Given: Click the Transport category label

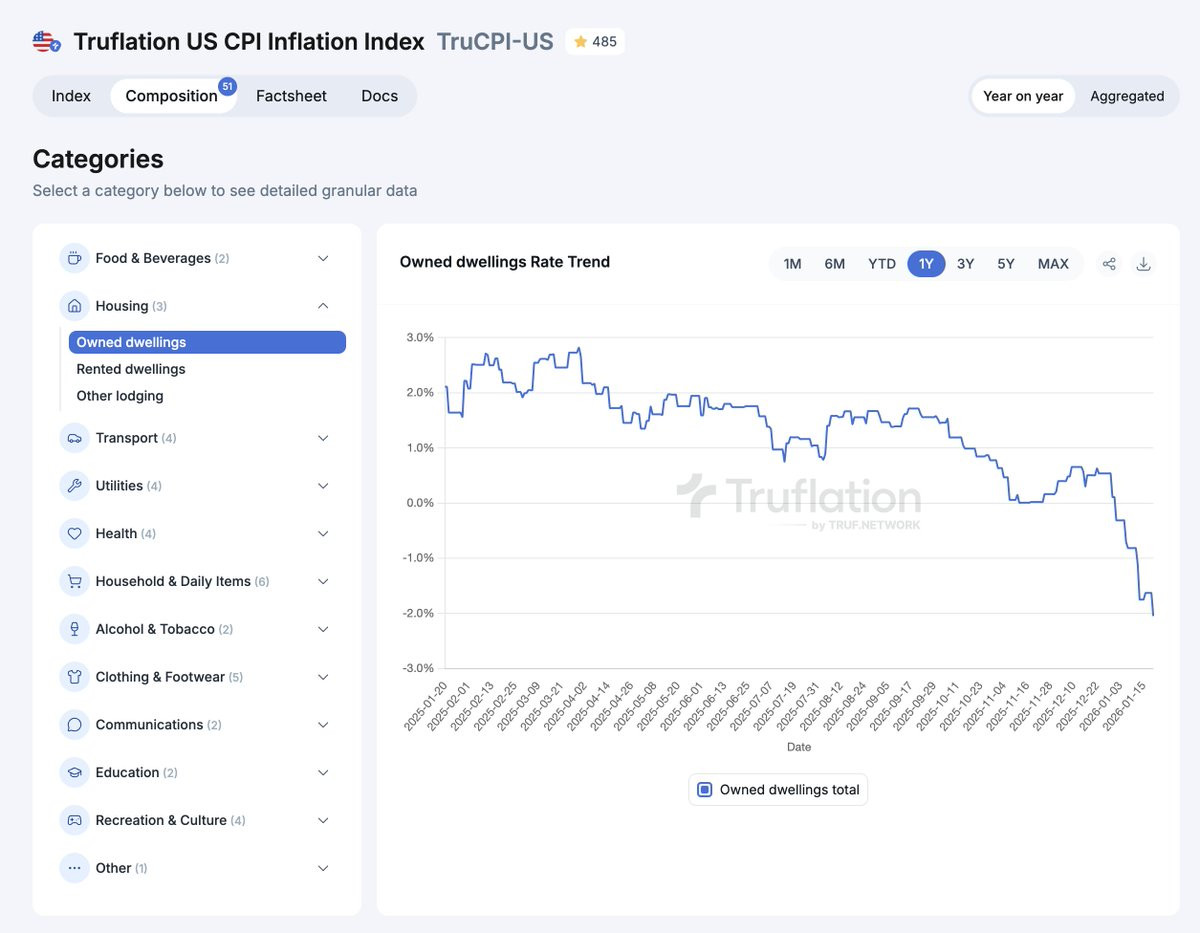Looking at the screenshot, I should pyautogui.click(x=127, y=438).
